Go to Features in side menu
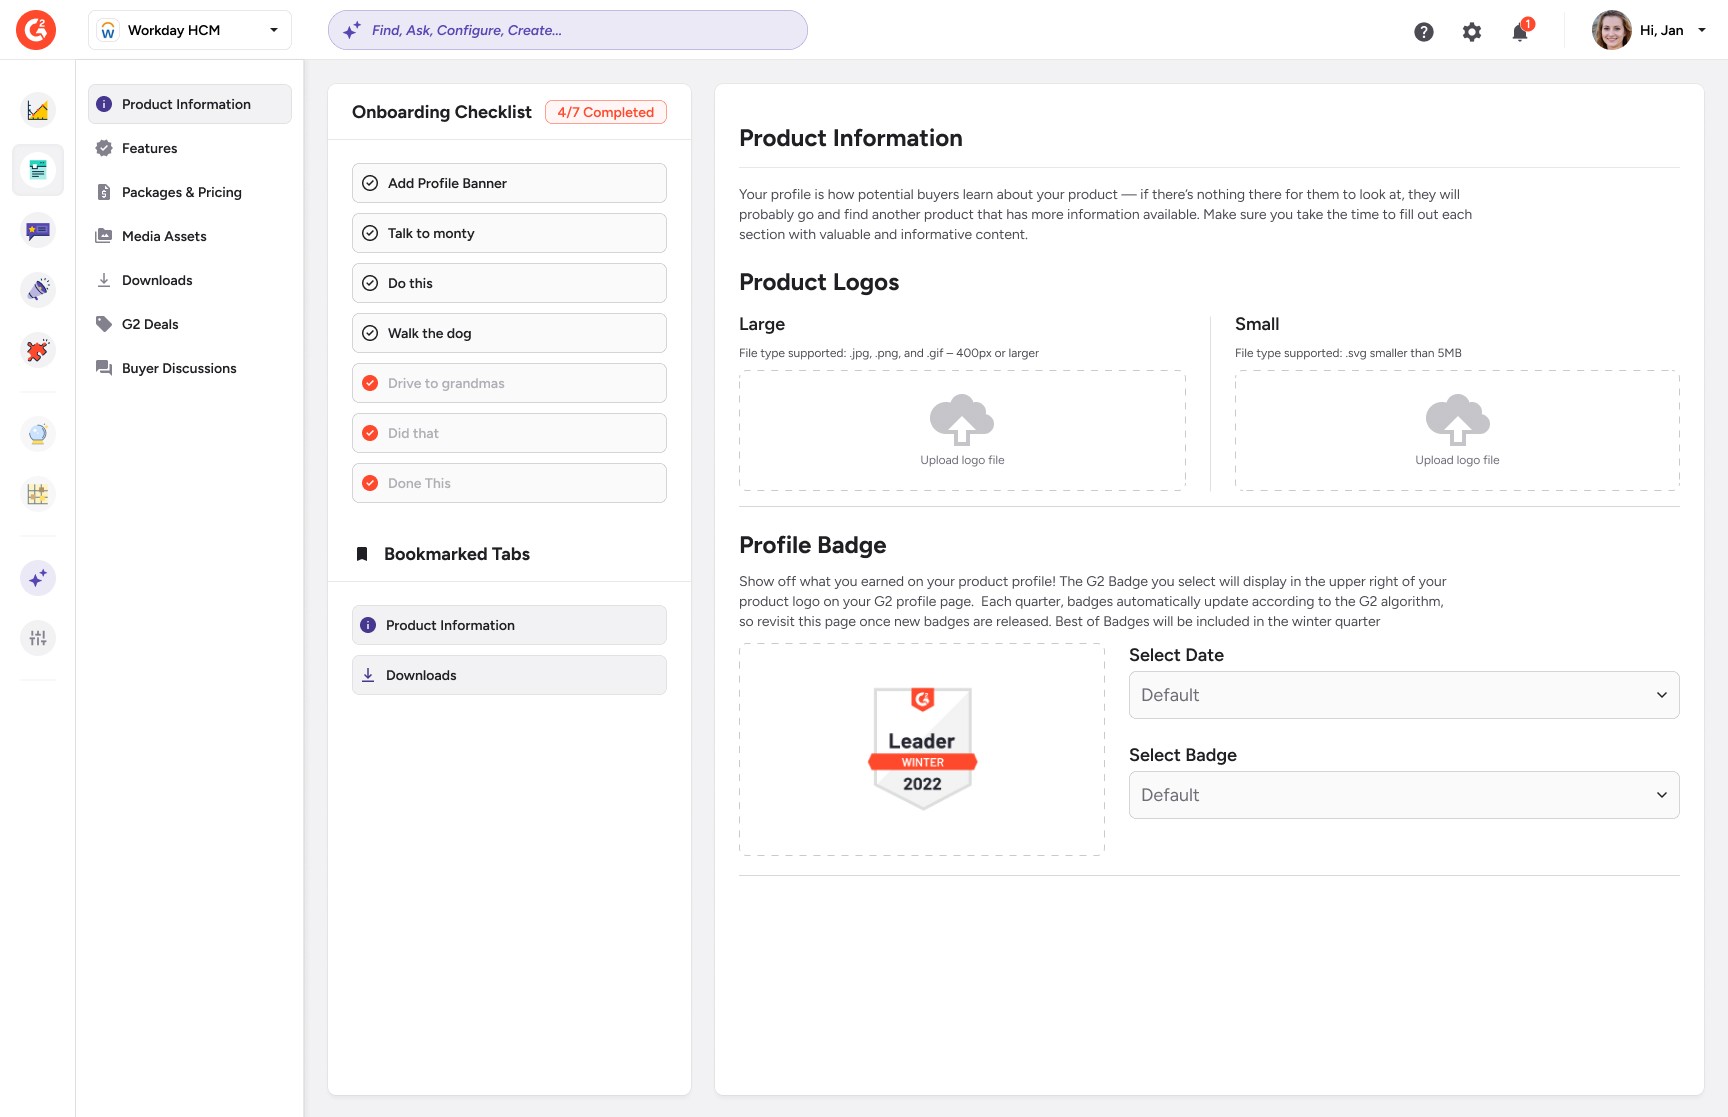 click(190, 148)
